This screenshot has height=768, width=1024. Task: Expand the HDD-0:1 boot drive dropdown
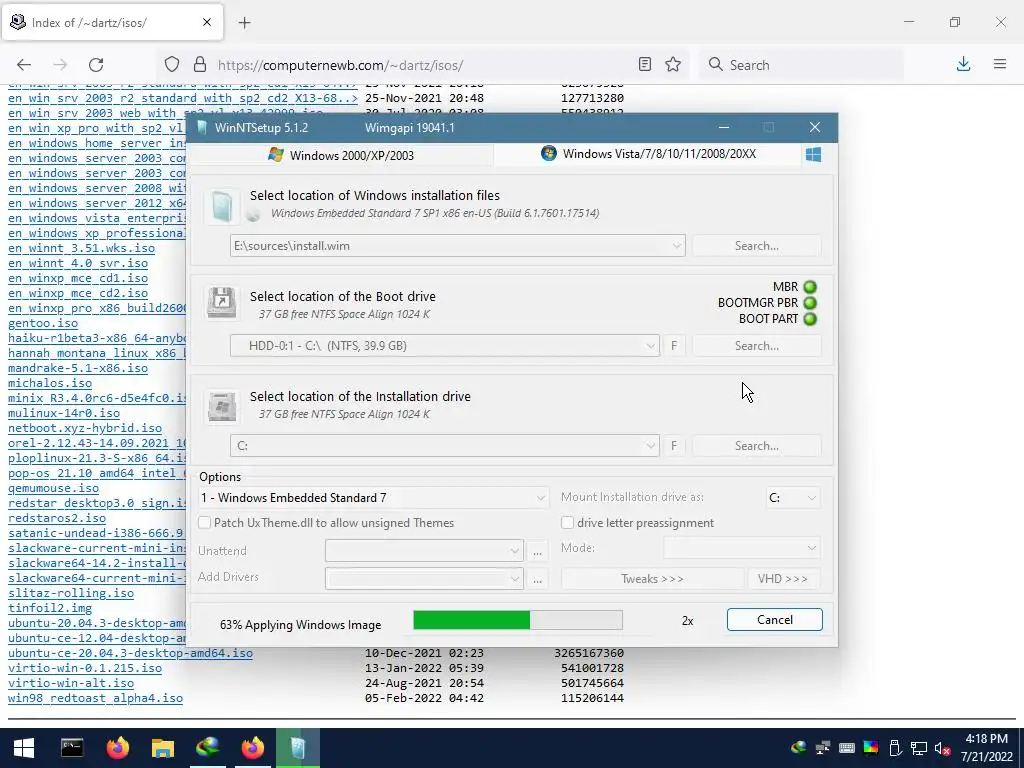pyautogui.click(x=650, y=346)
